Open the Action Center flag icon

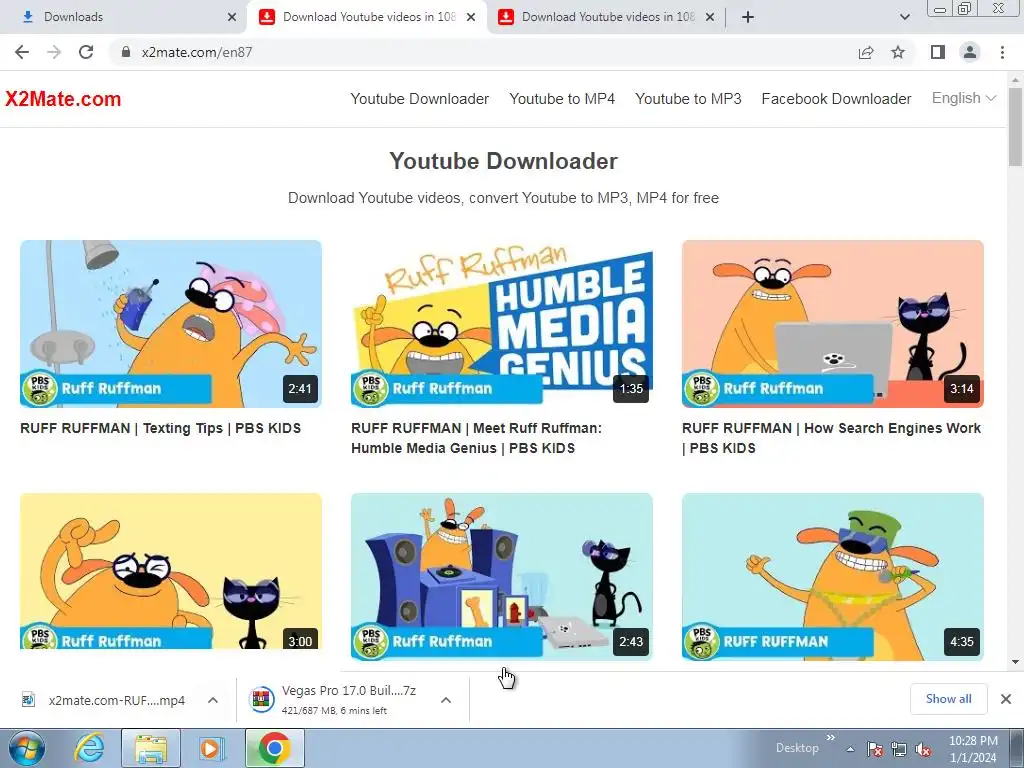click(874, 749)
